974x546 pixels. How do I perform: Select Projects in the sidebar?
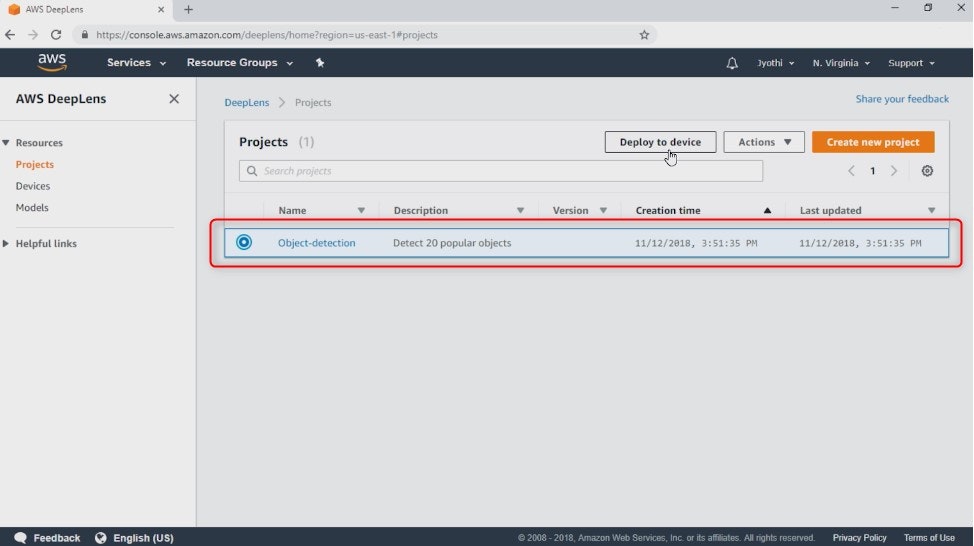(35, 164)
